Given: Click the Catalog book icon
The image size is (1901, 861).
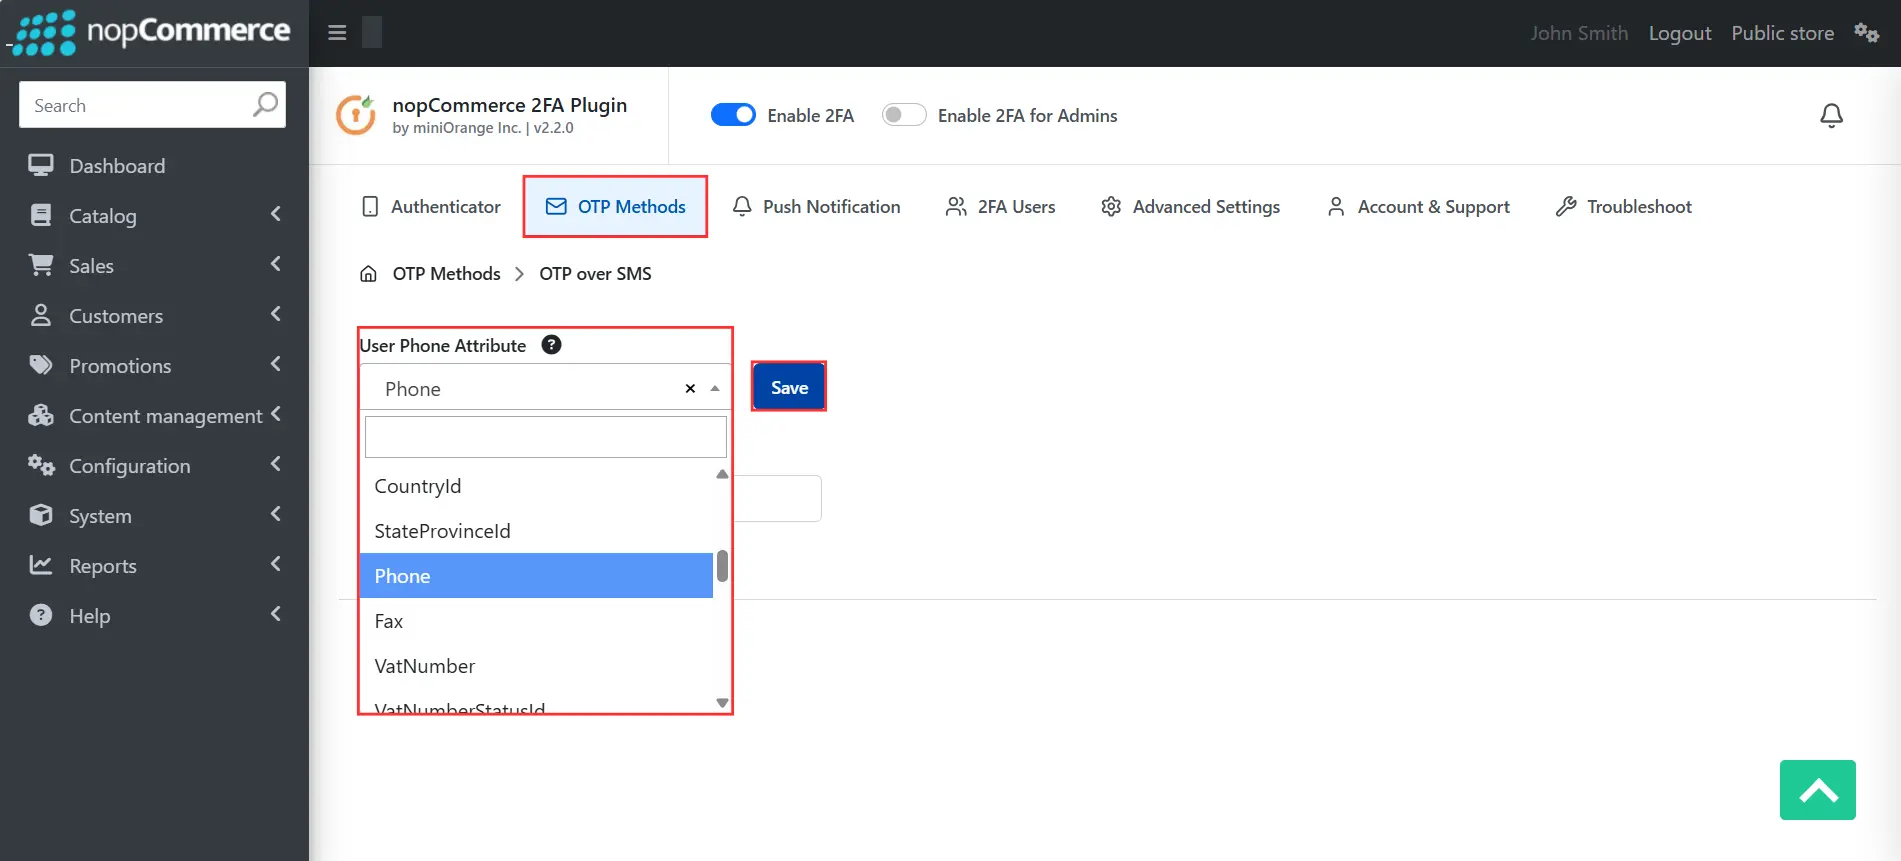Looking at the screenshot, I should pos(41,215).
